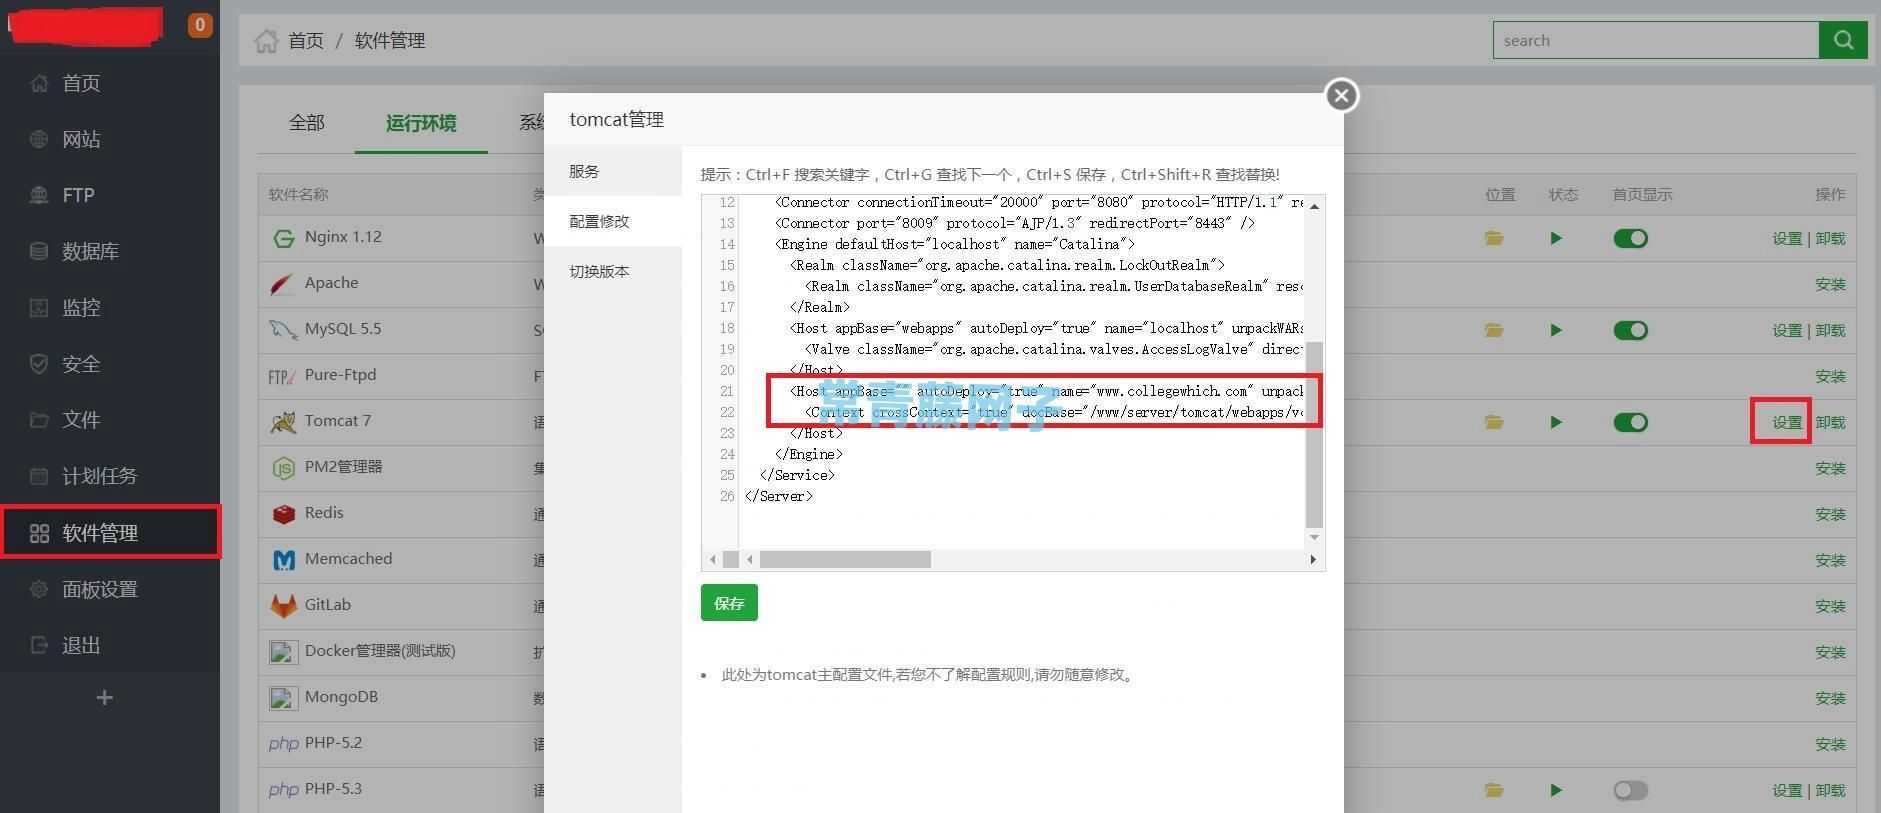1881x813 pixels.
Task: Click the MongoDB image icon
Action: (x=283, y=698)
